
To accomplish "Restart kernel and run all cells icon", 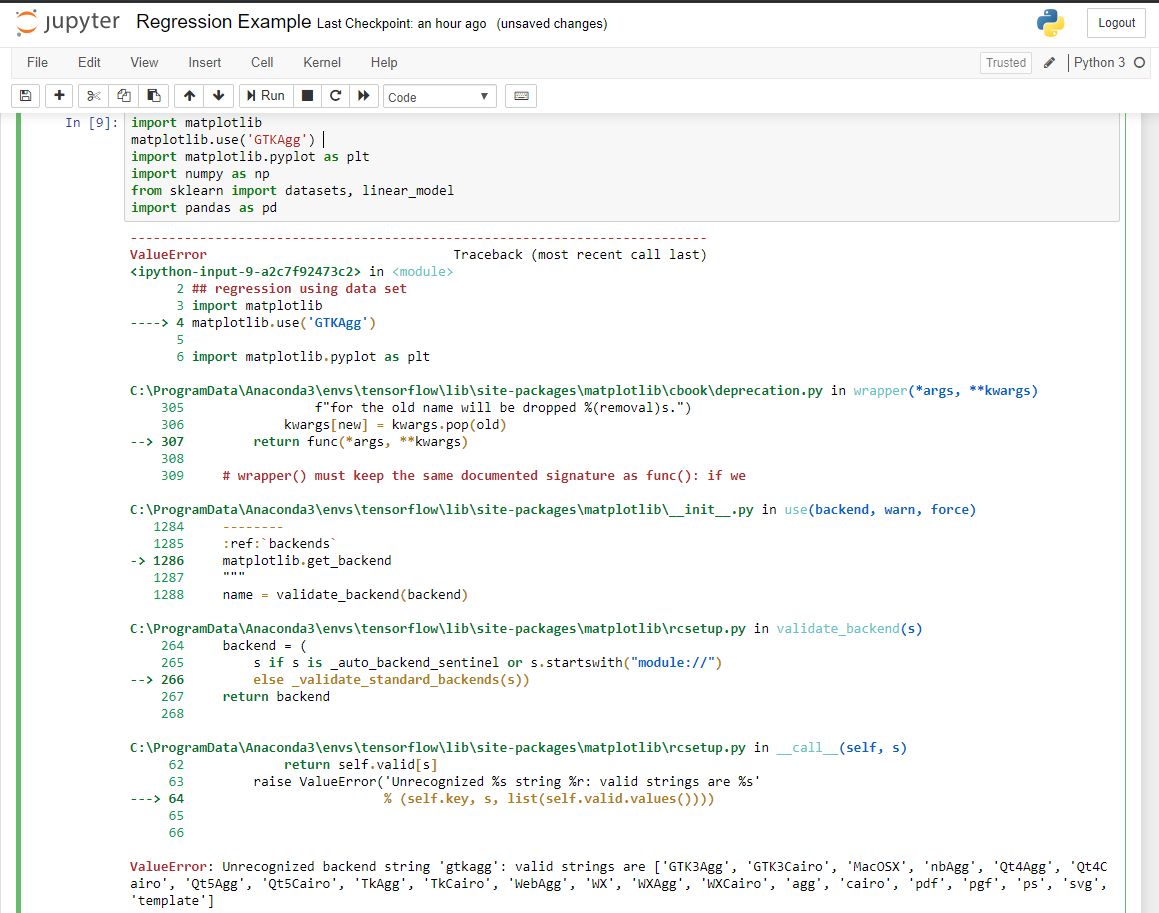I will pos(364,96).
